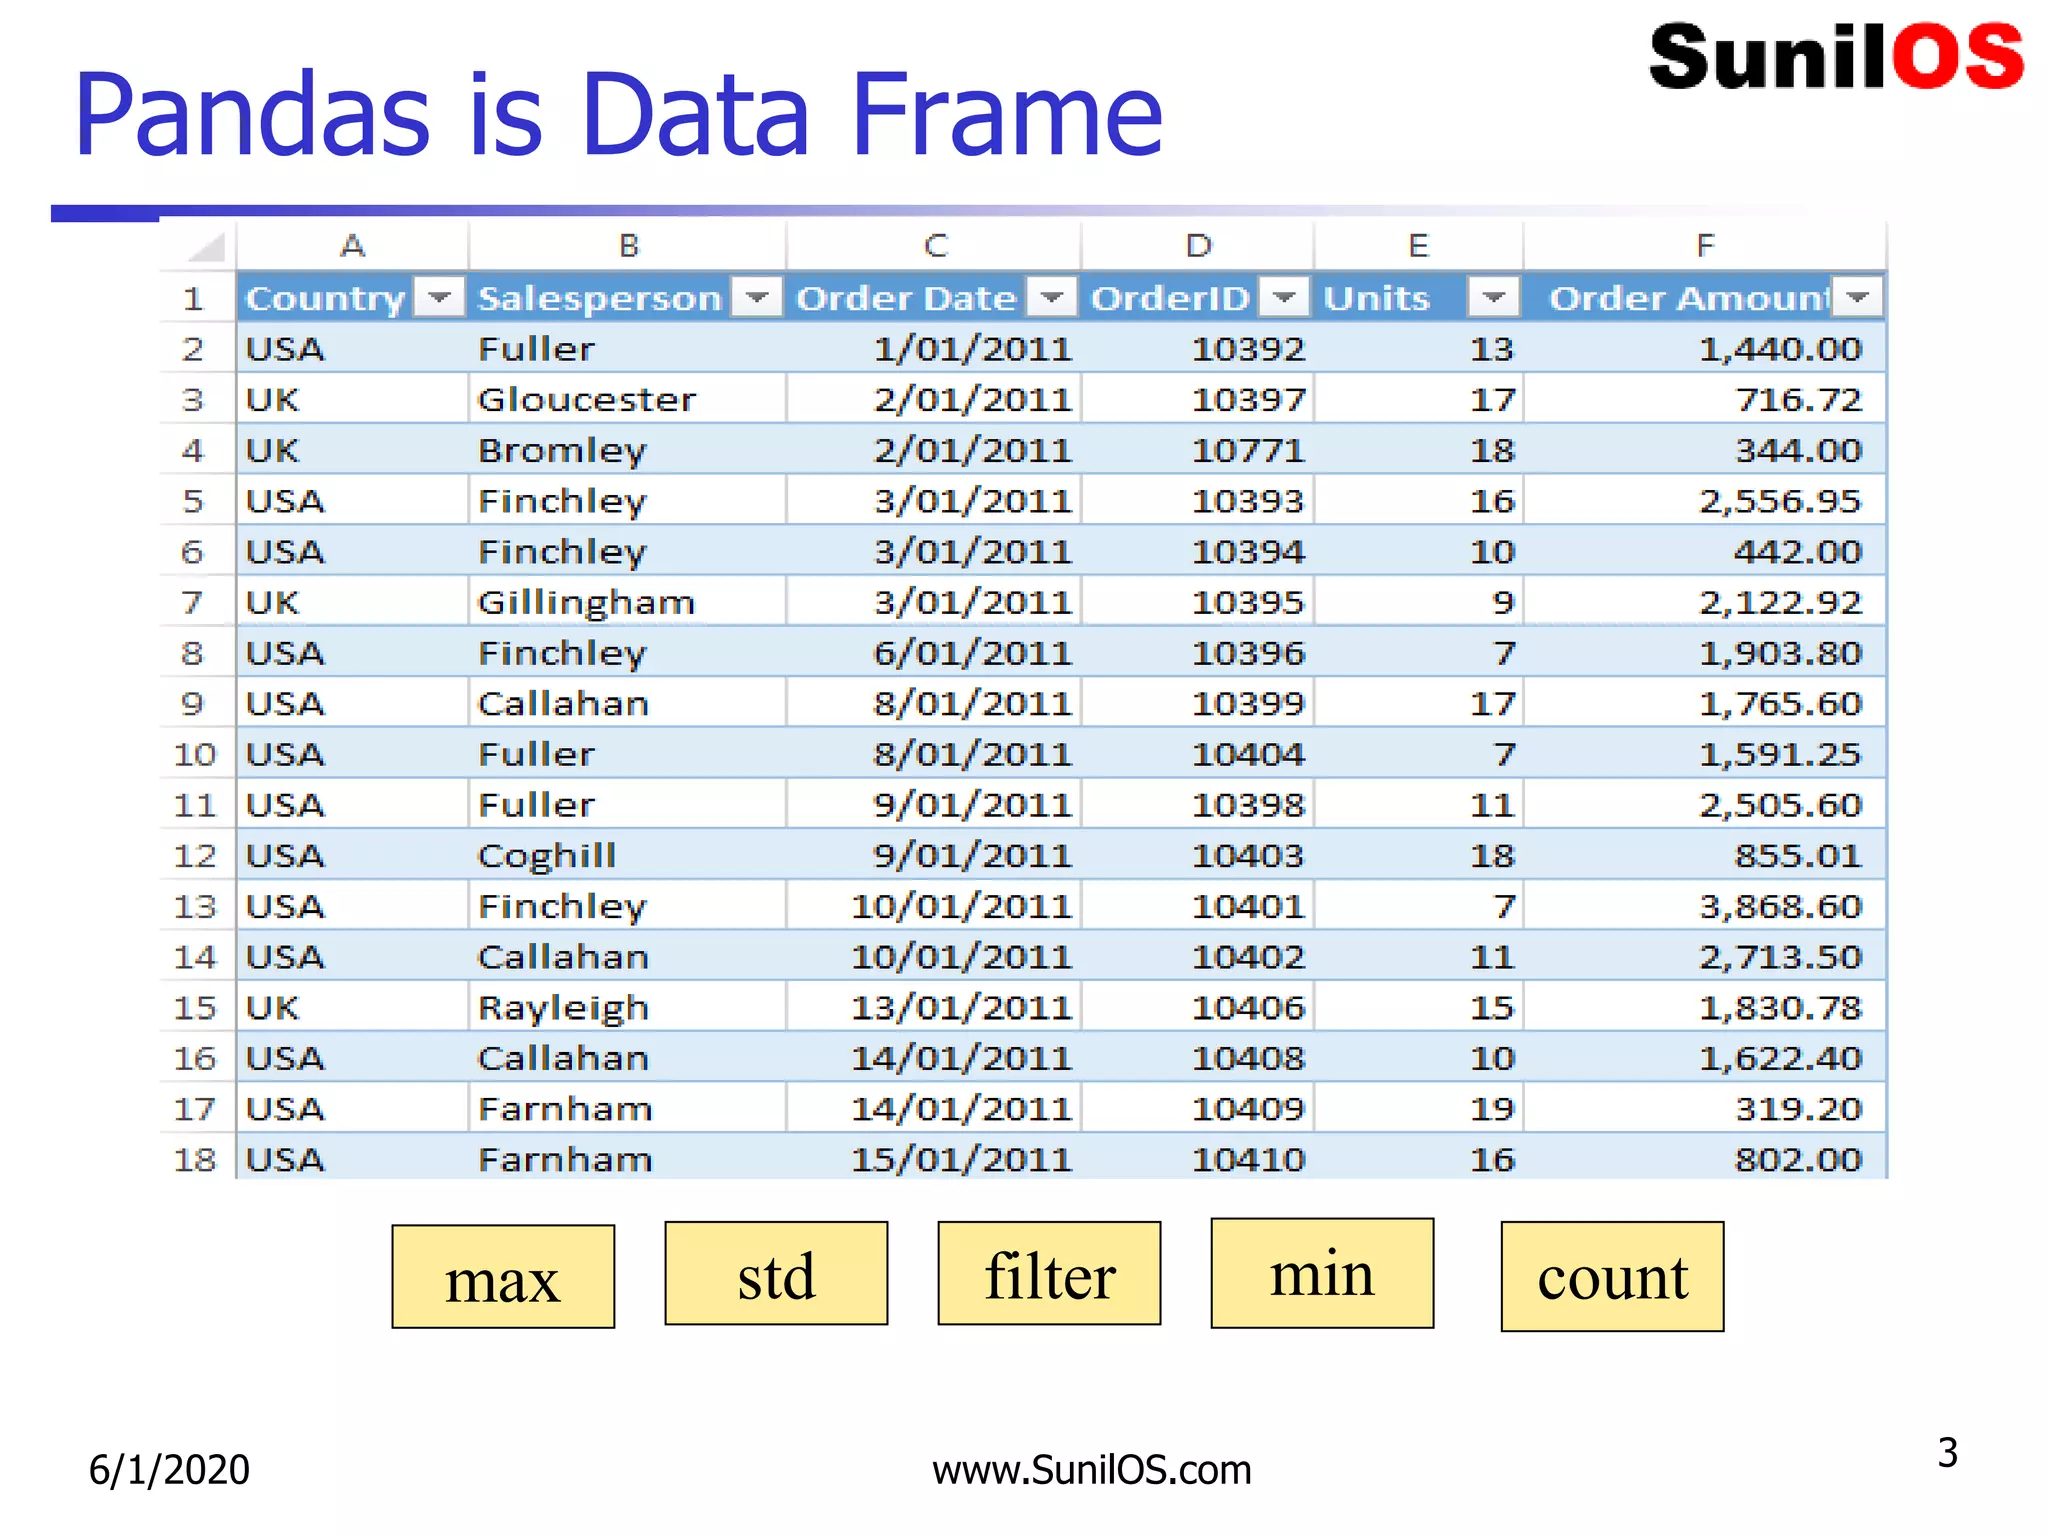
Task: Select column E header
Action: coord(1418,246)
